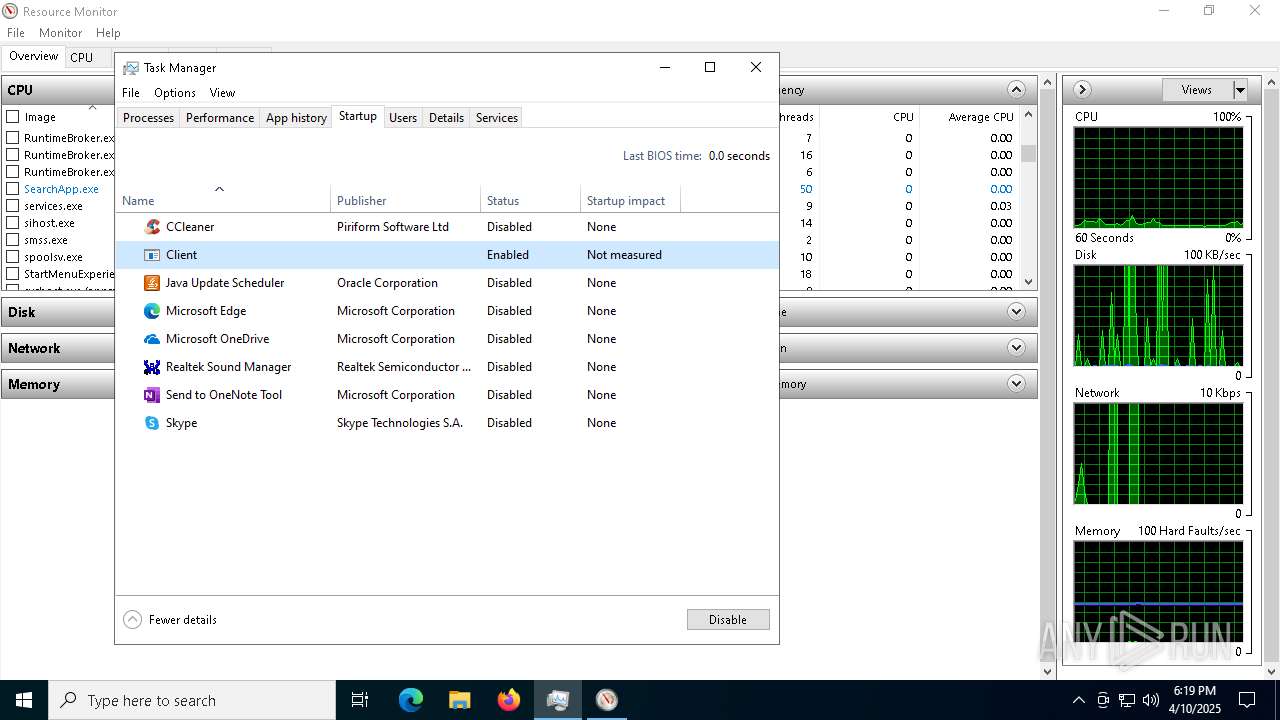Image resolution: width=1280 pixels, height=720 pixels.
Task: Click the Resource Monitor title bar icon
Action: pos(10,11)
